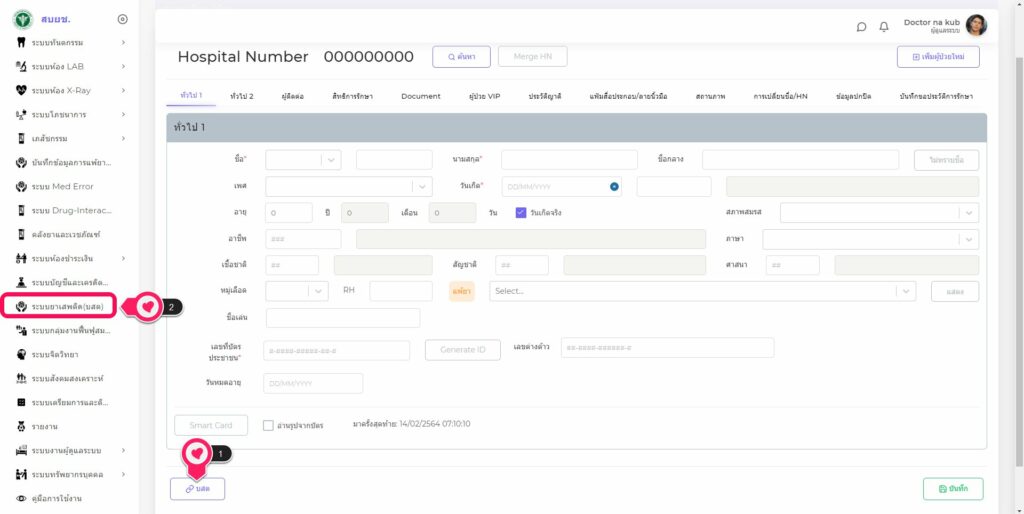Click the ระบบห้อง X-Ray heart icon
Viewport: 1024px width, 514px height.
coord(21,90)
